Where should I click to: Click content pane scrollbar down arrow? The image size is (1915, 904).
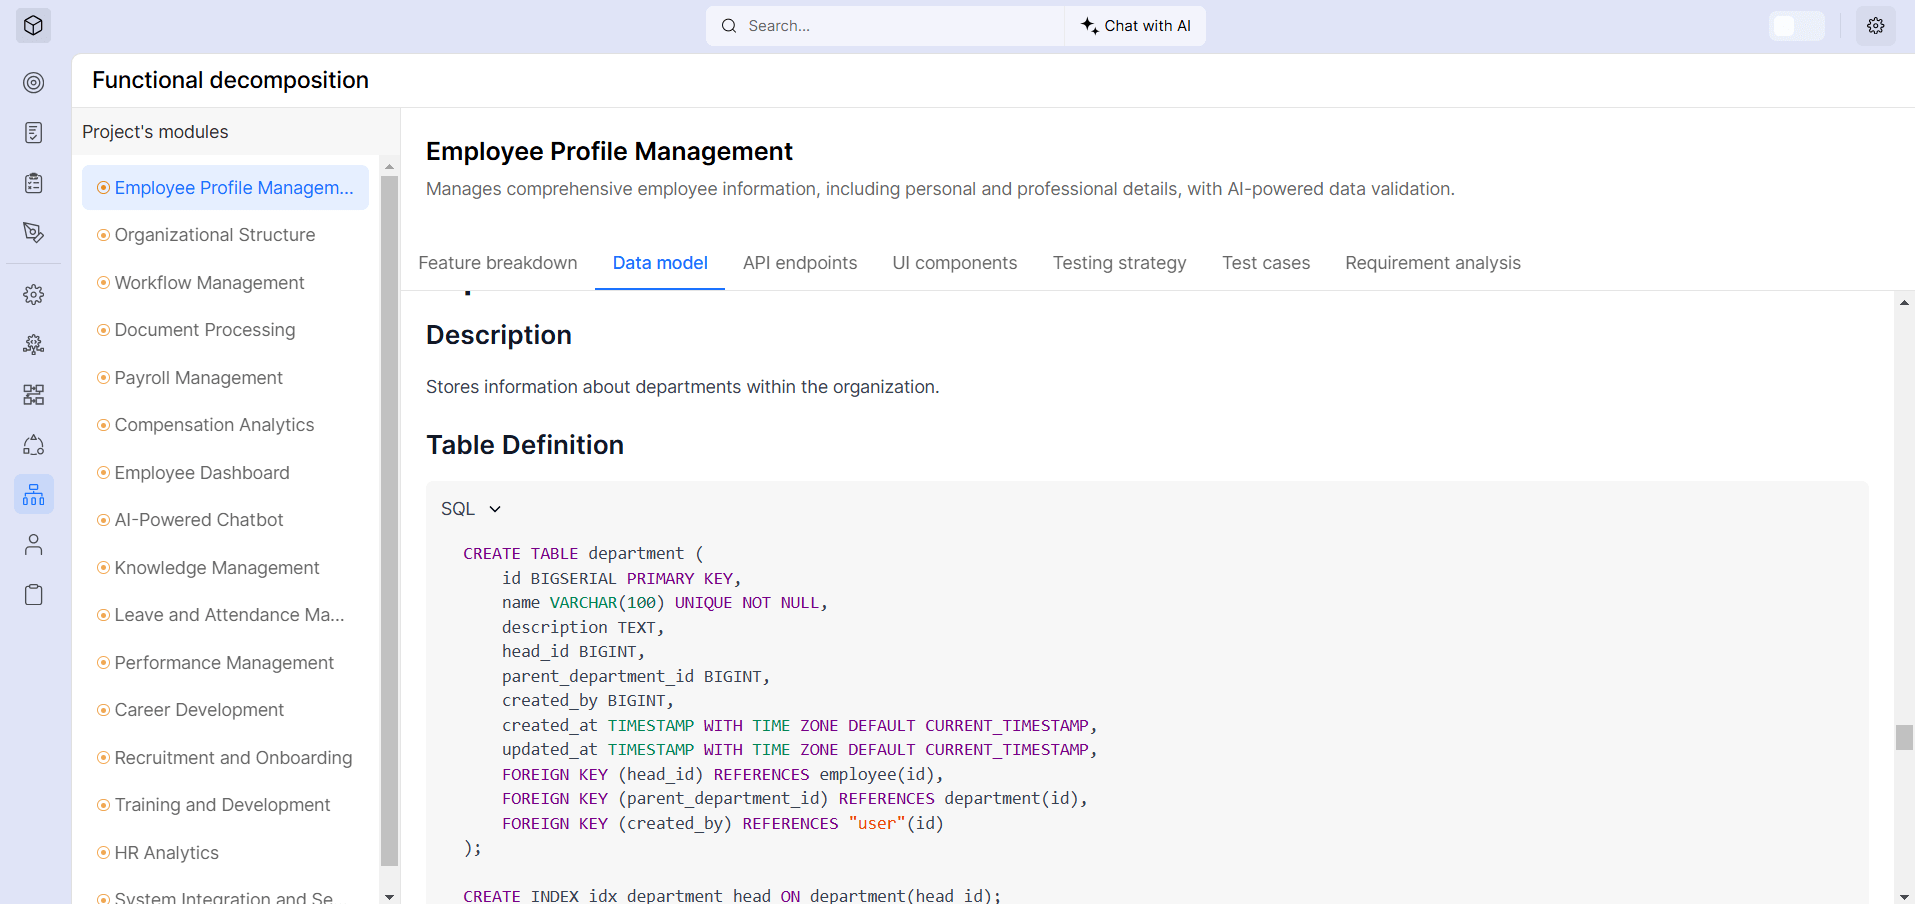[1904, 896]
